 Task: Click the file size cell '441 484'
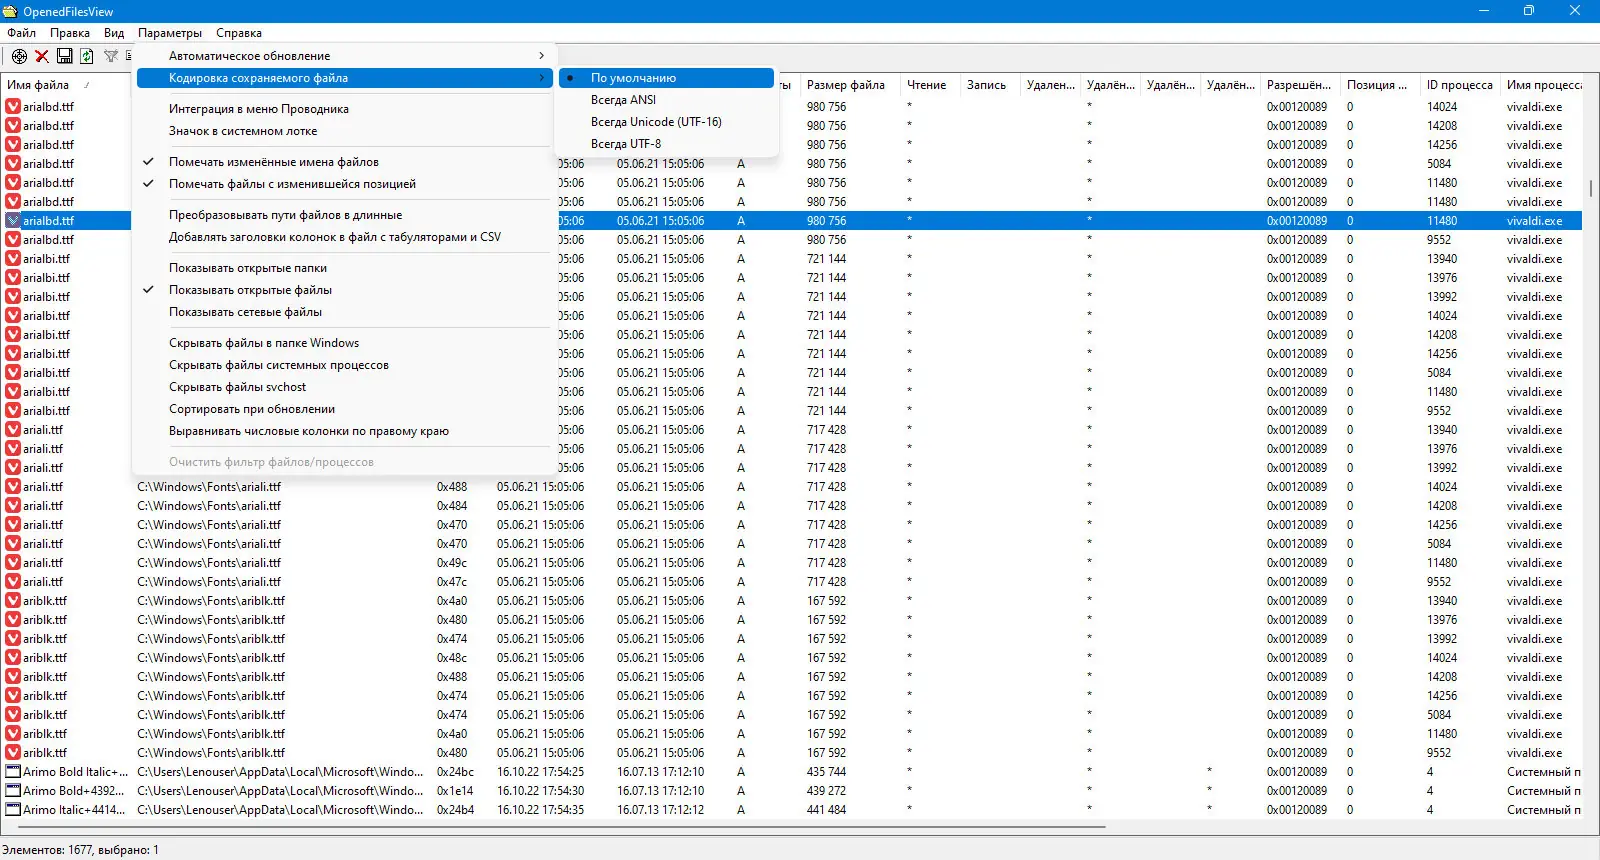pyautogui.click(x=826, y=810)
